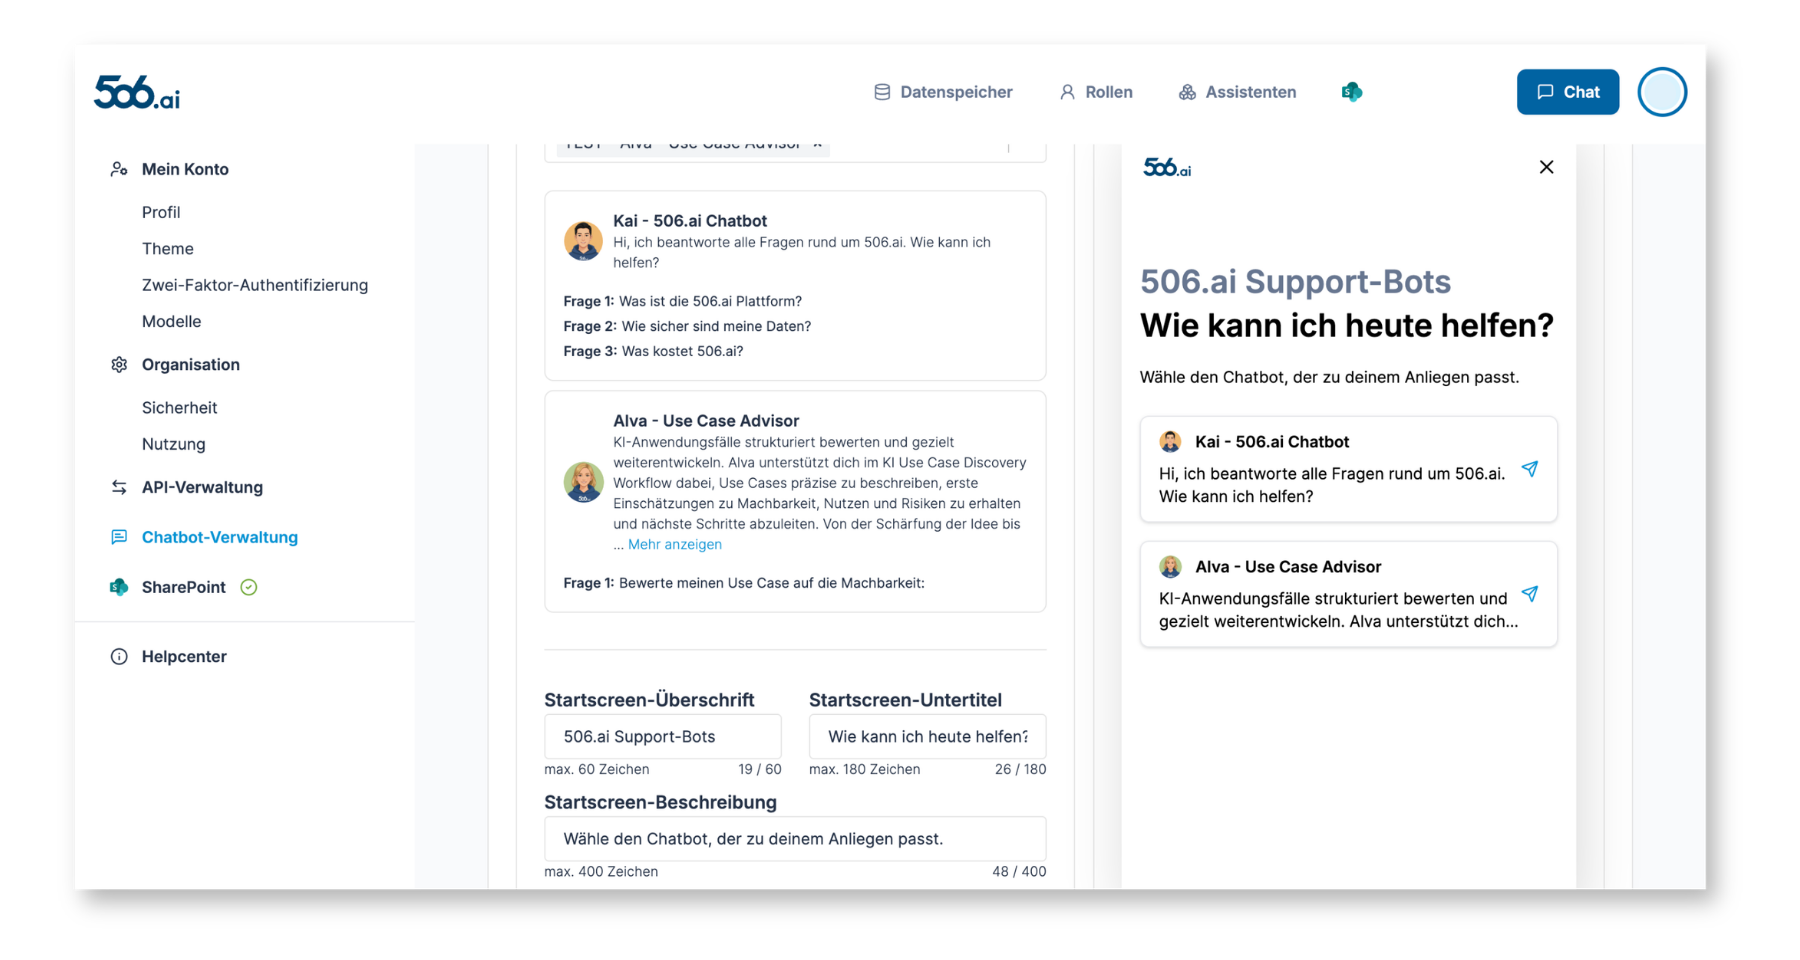Open SharePoint in sidebar
Screen dimensions: 1800x960
[x=183, y=587]
